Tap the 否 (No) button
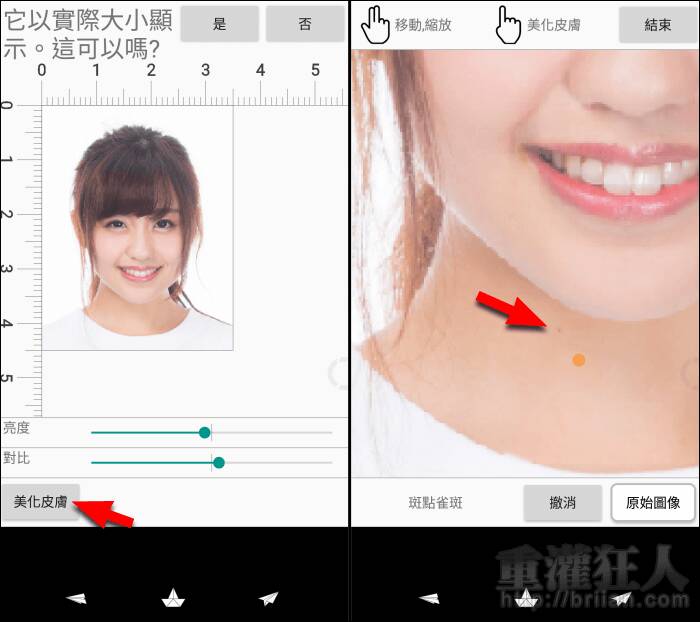Screen dimensions: 700x622 [305, 24]
